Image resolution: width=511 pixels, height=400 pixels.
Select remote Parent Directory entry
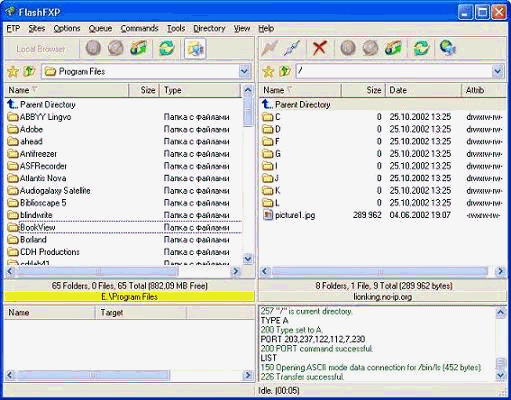click(x=296, y=105)
